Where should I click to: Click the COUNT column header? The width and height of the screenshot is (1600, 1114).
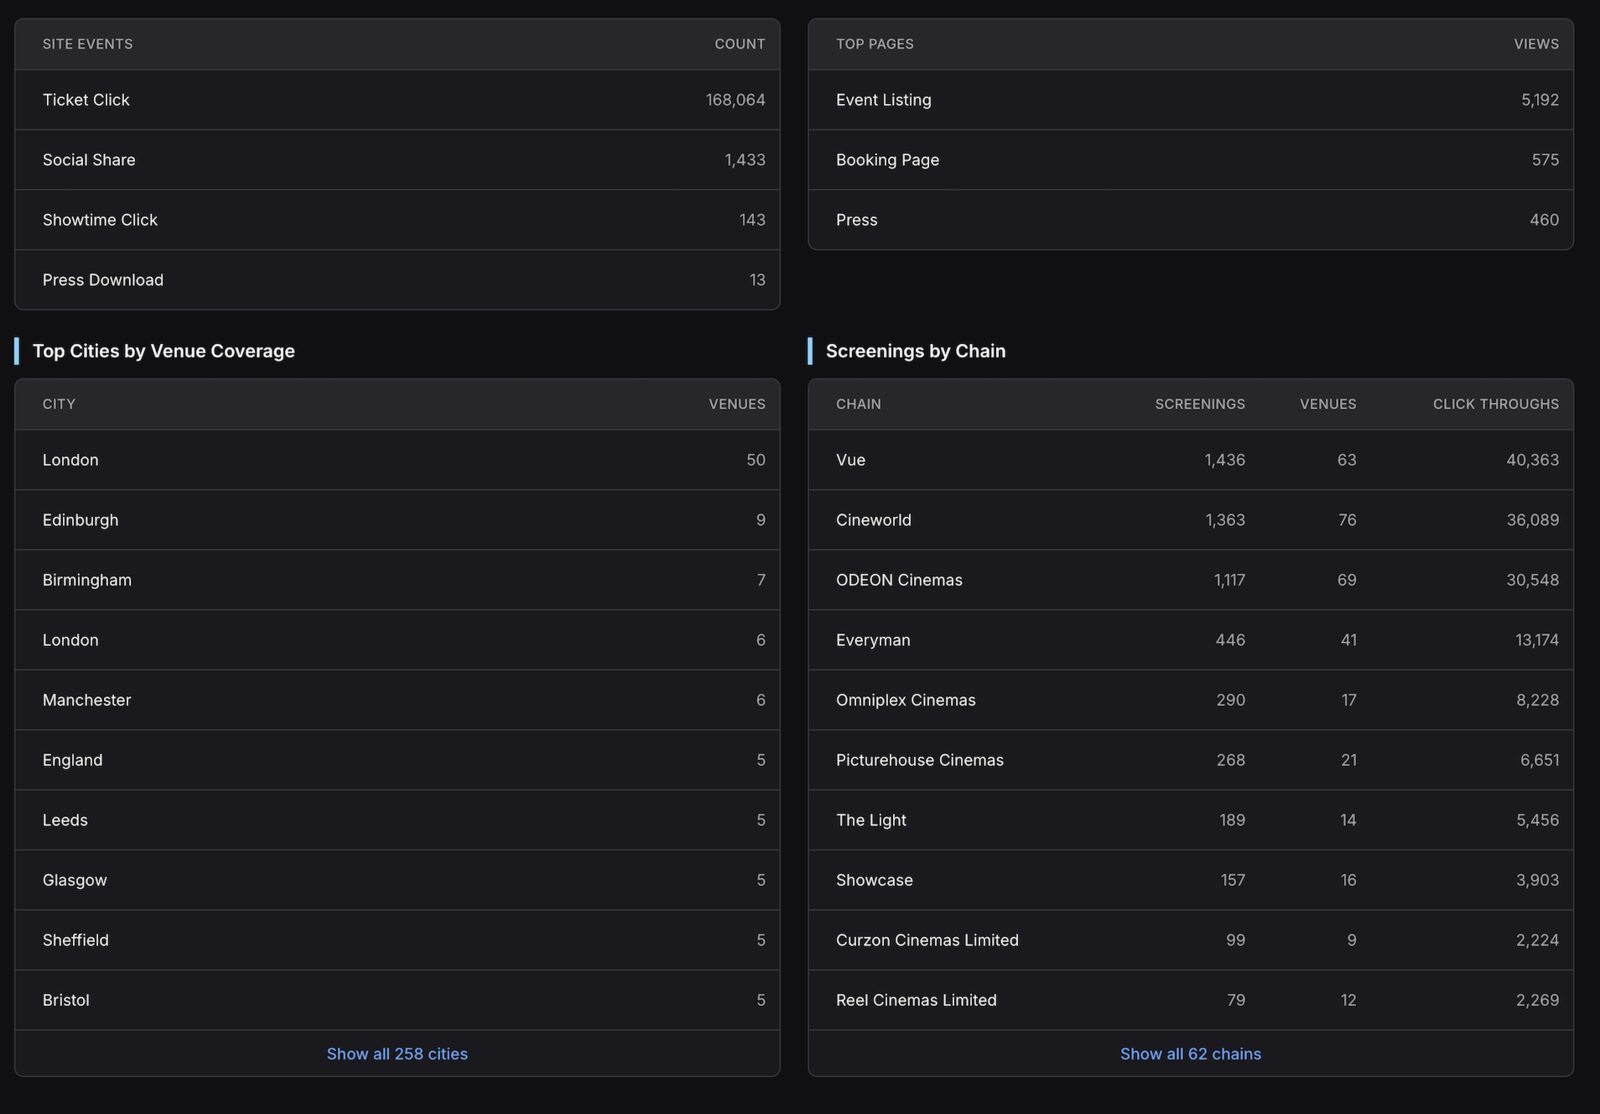click(x=740, y=44)
